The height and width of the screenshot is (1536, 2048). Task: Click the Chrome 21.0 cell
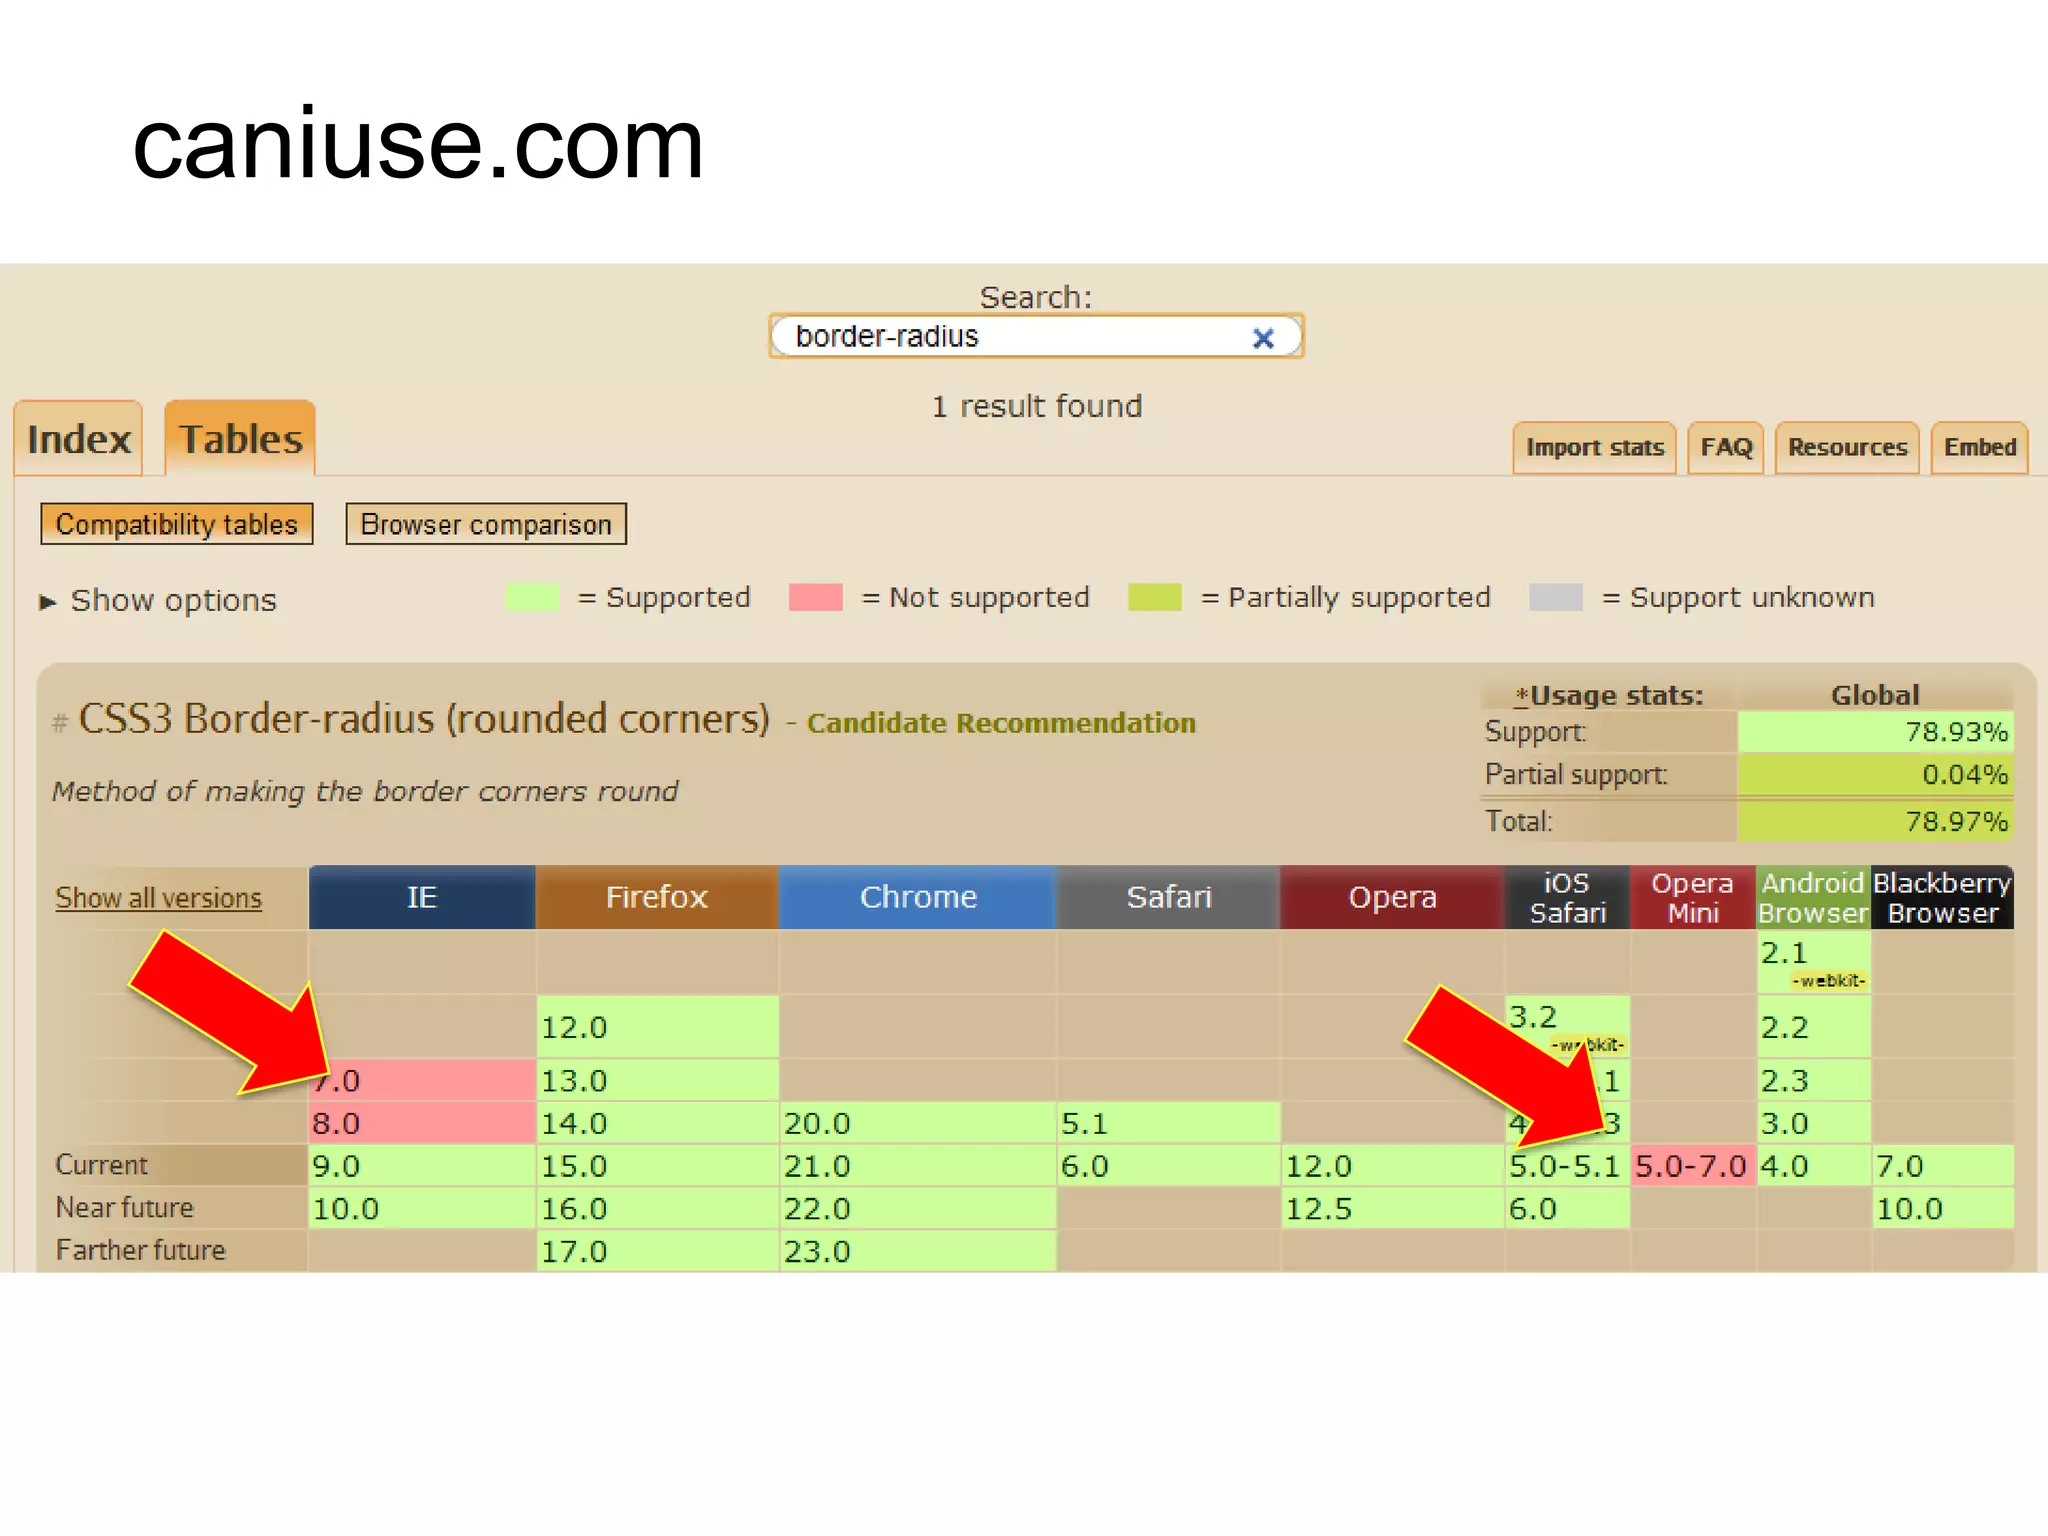point(918,1166)
